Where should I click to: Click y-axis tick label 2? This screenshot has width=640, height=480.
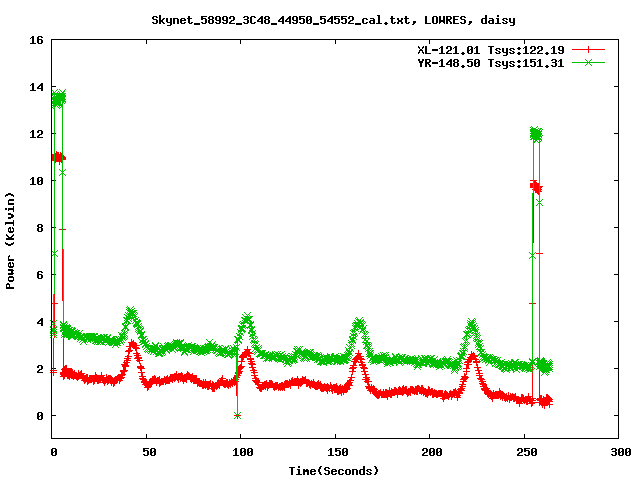pyautogui.click(x=40, y=369)
